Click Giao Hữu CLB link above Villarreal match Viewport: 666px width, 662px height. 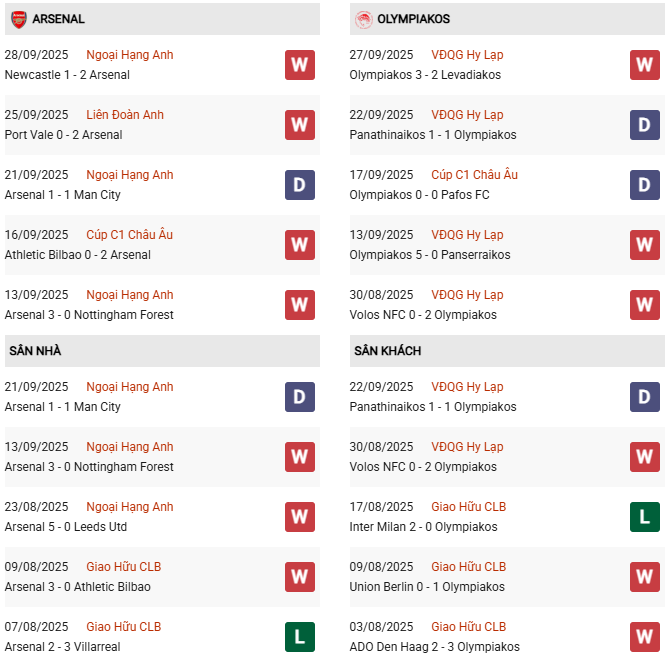(124, 627)
